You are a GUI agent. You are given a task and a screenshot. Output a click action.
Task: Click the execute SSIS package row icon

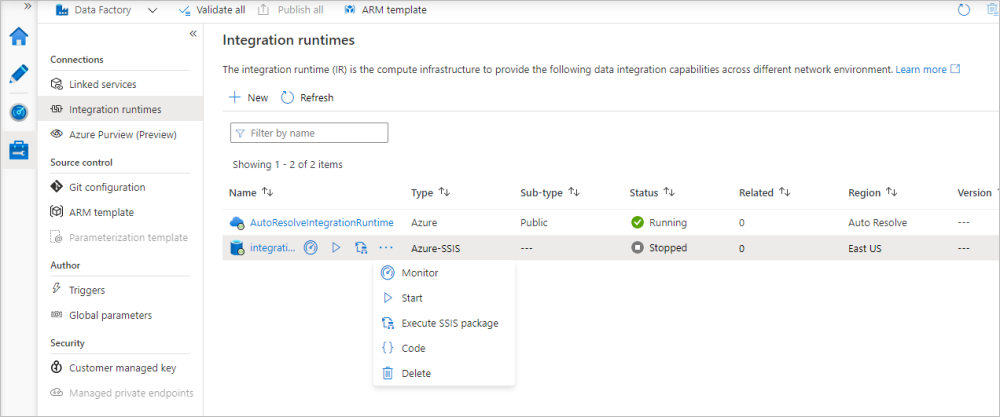pos(361,248)
